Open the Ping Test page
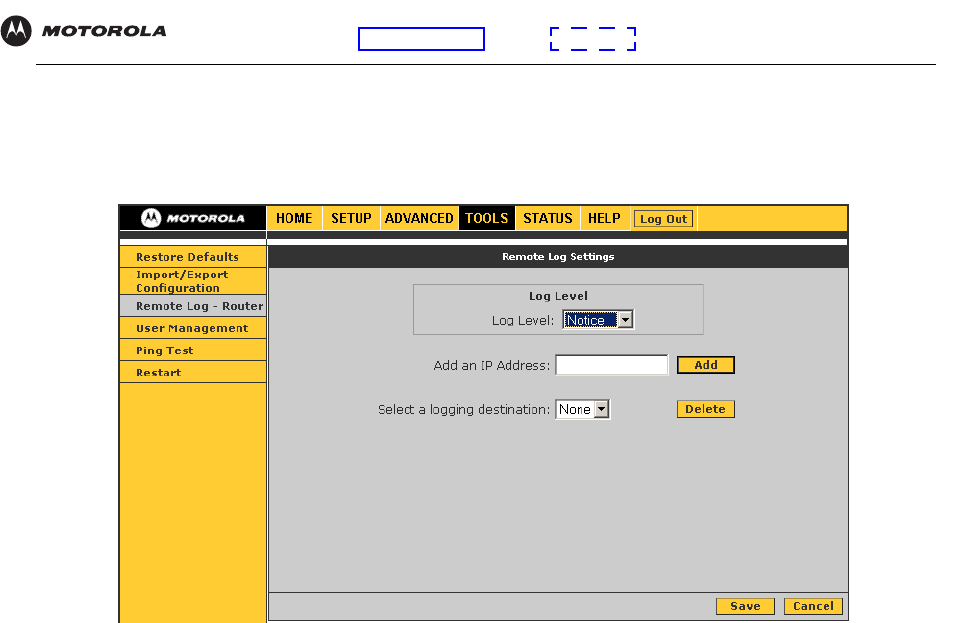 pyautogui.click(x=193, y=350)
